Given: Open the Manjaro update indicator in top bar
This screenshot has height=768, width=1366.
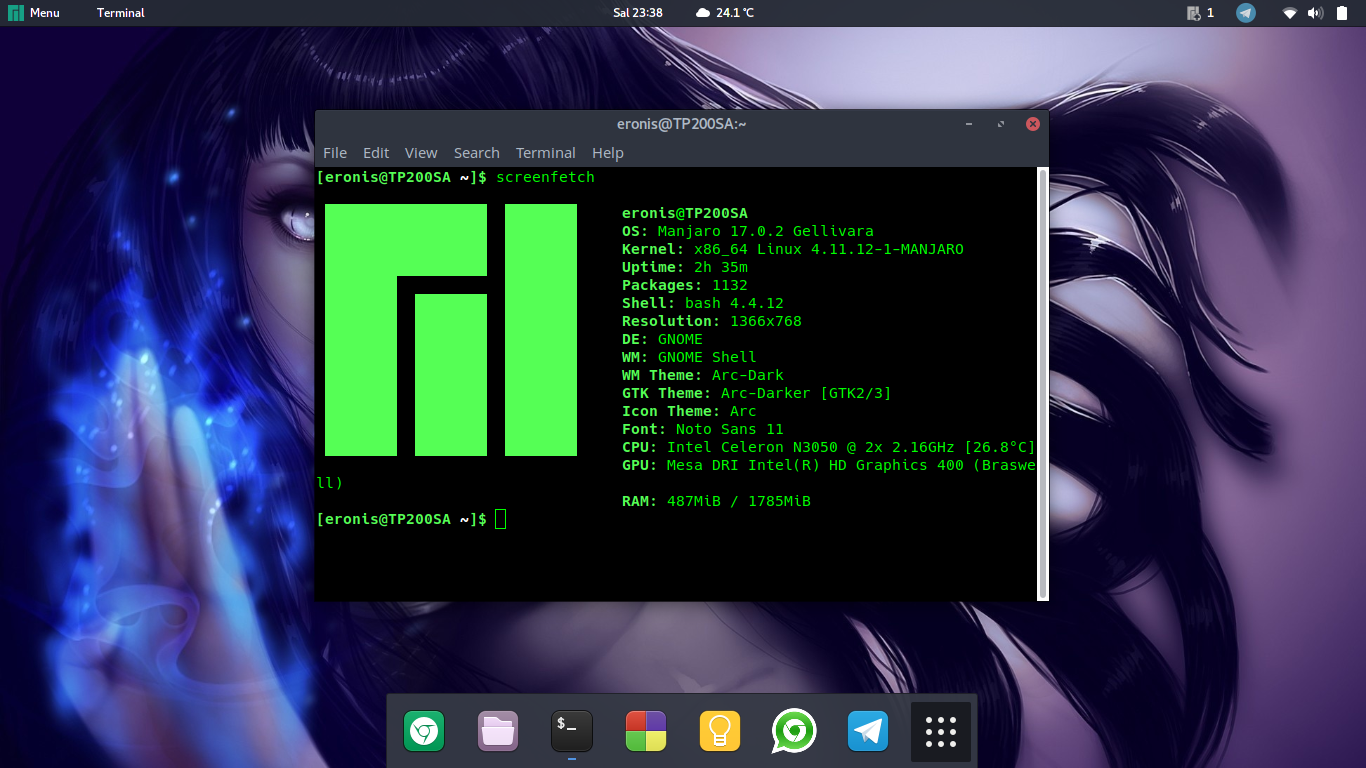Looking at the screenshot, I should [1199, 13].
